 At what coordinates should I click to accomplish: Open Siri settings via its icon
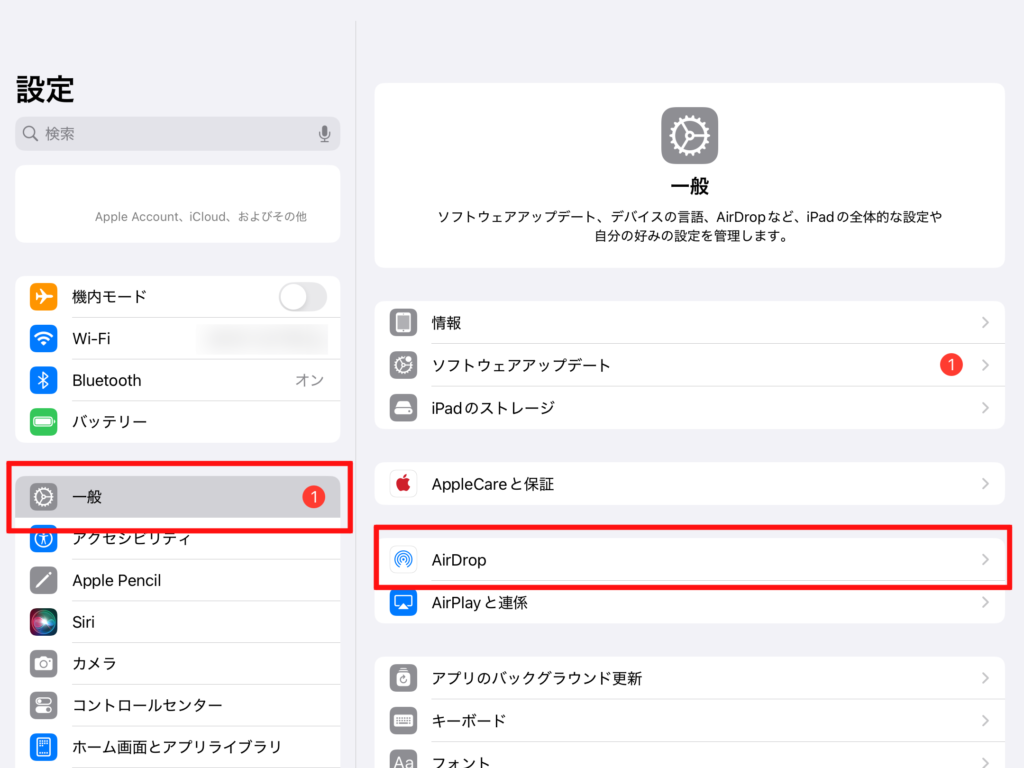coord(44,622)
